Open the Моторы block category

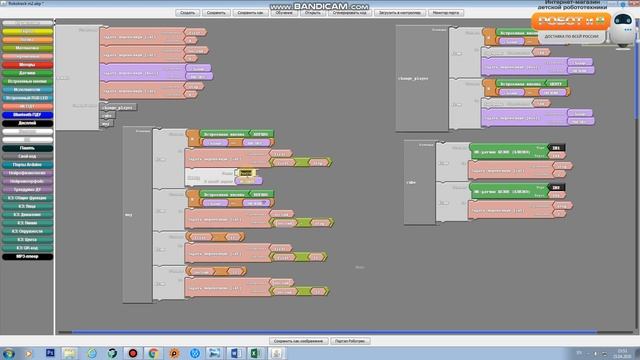pos(27,64)
